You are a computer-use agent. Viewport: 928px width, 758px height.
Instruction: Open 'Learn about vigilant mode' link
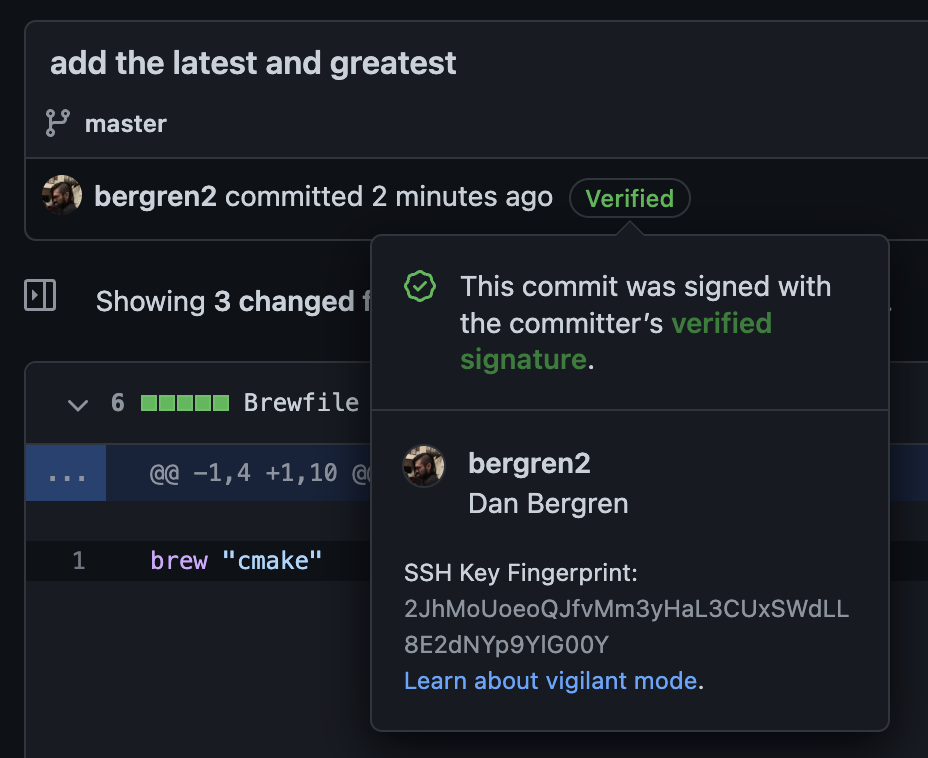point(550,681)
